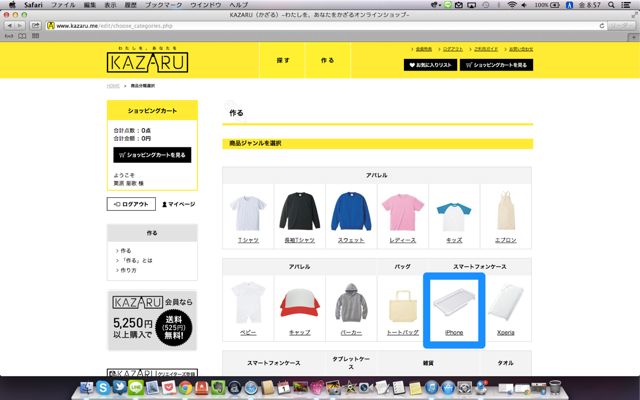640x400 pixels.
Task: Click the Xperia case link
Action: (506, 333)
